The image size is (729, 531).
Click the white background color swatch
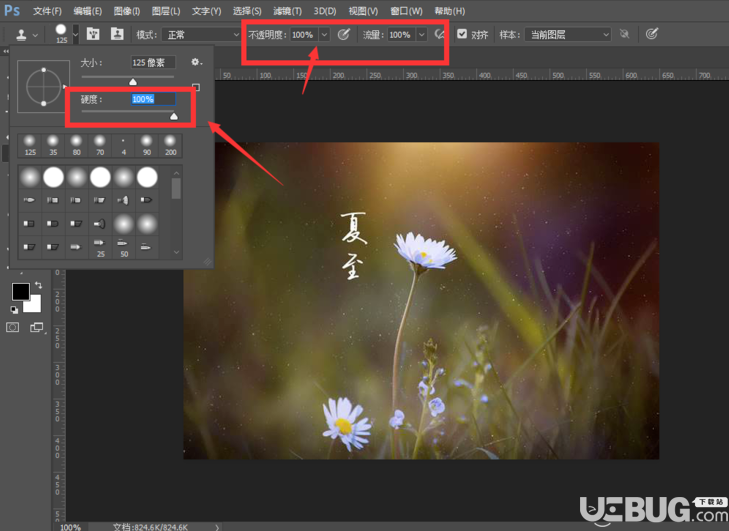33,305
